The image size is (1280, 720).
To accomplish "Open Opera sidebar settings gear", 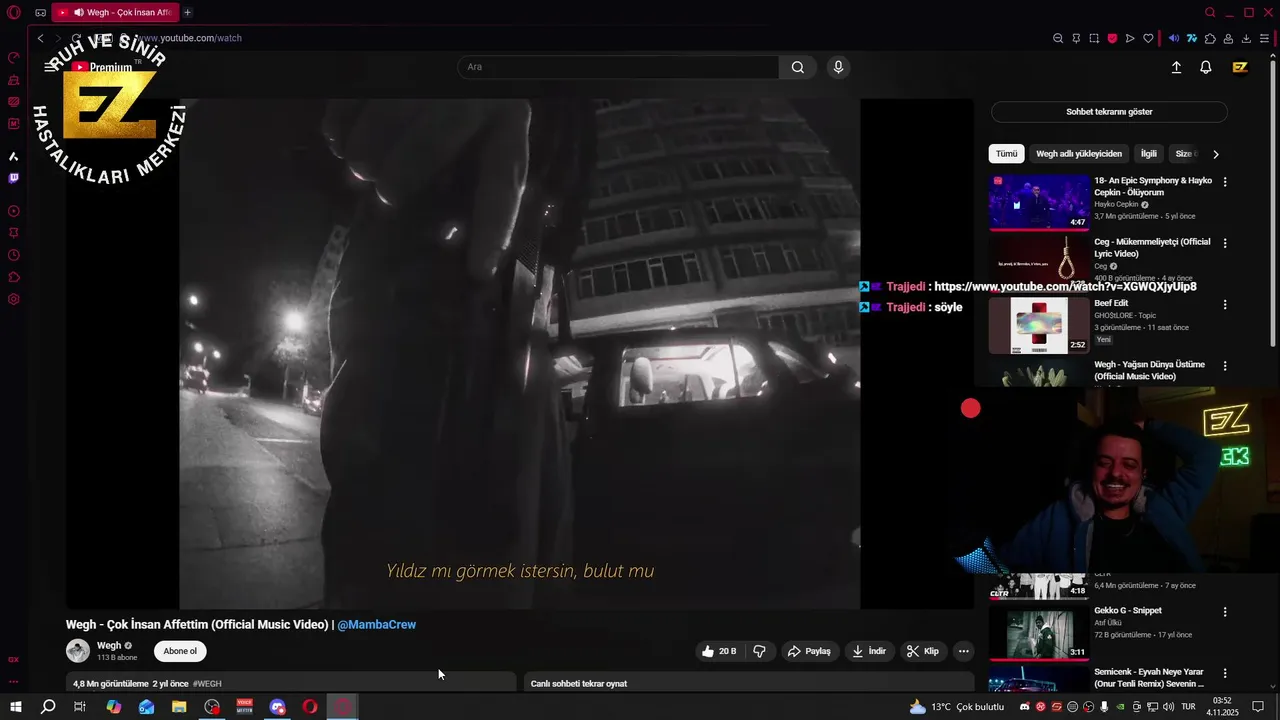I will coord(14,299).
